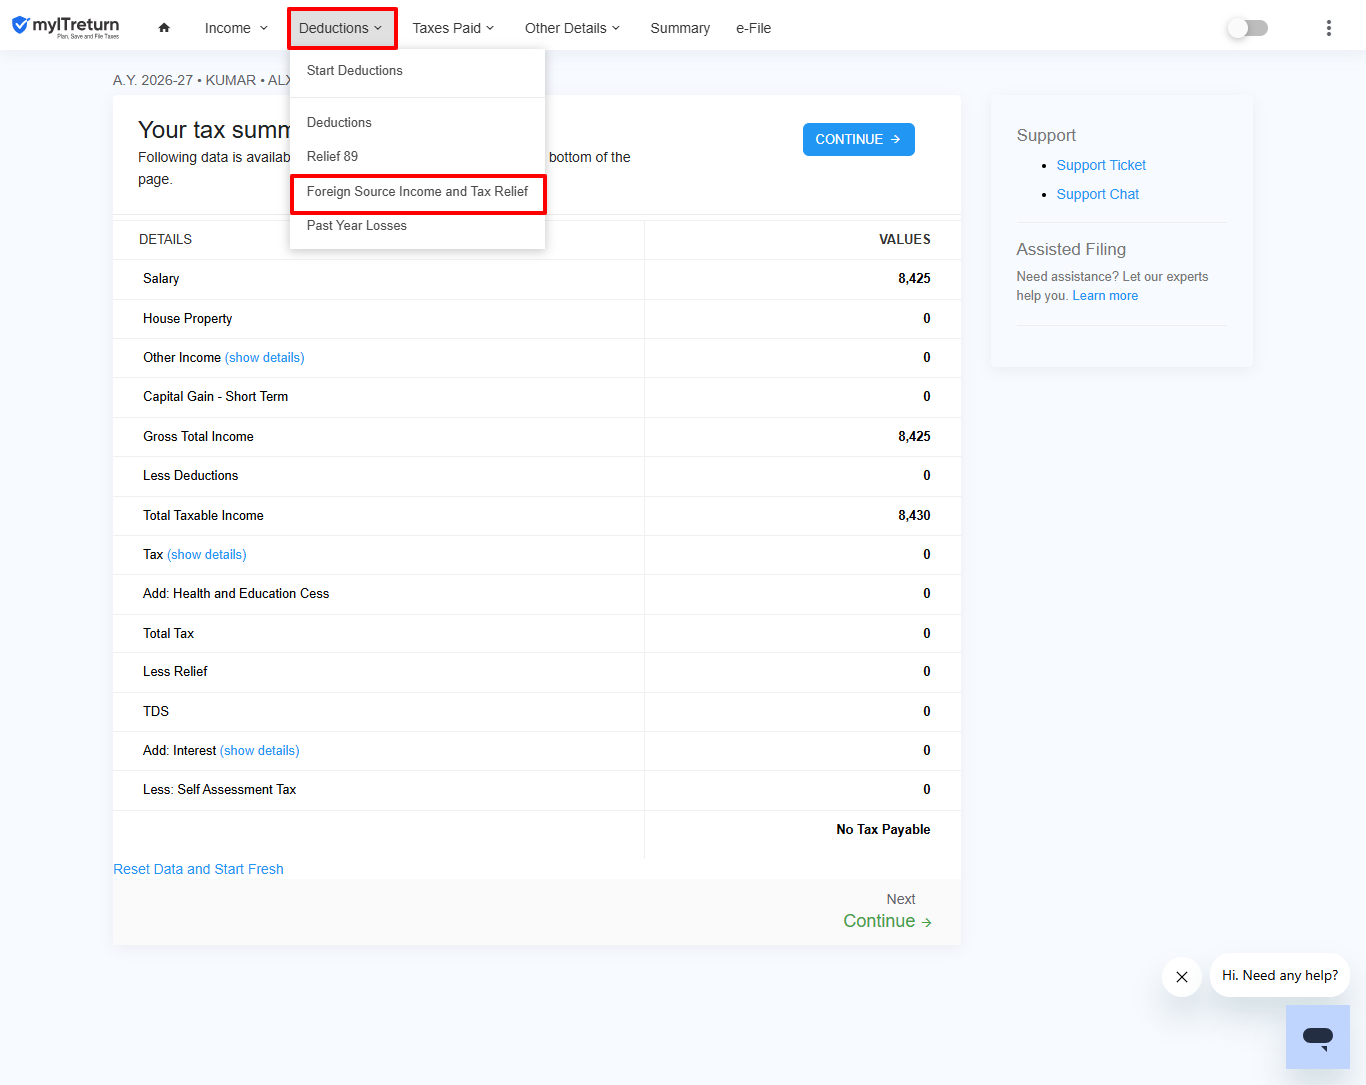This screenshot has width=1366, height=1085.
Task: Collapse the Deductions dropdown menu
Action: click(x=341, y=28)
